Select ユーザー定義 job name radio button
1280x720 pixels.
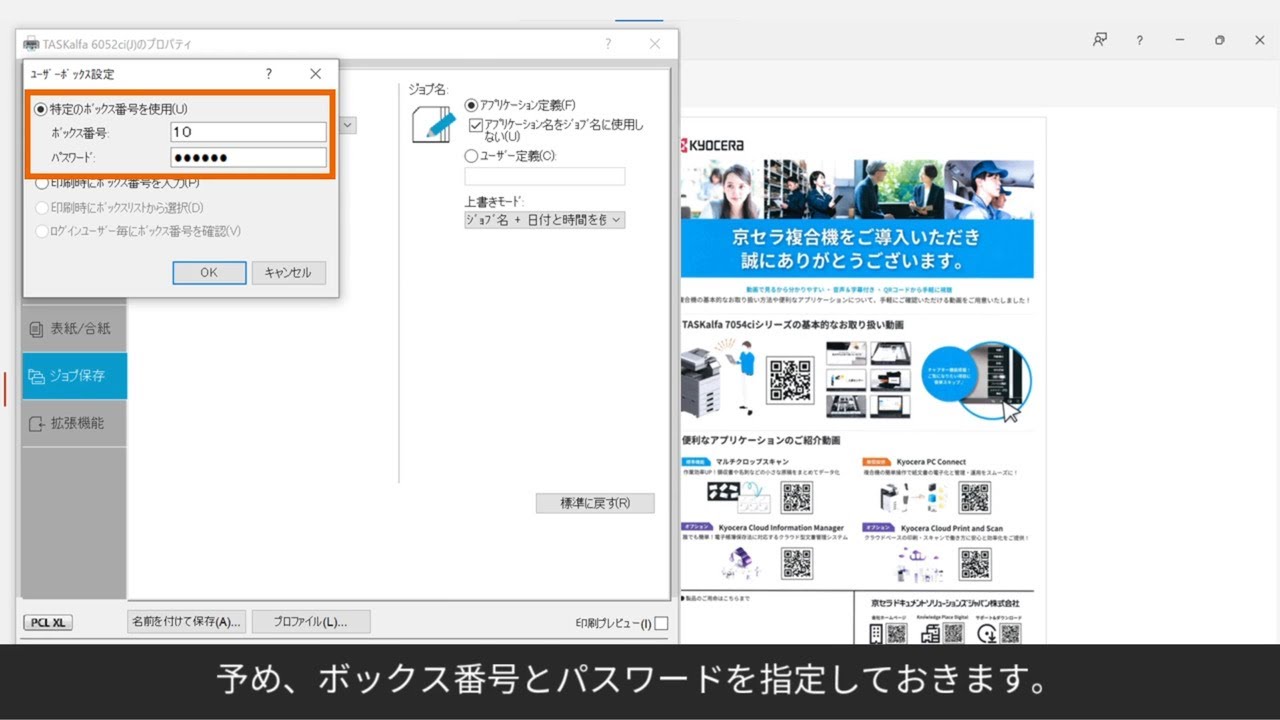[471, 156]
